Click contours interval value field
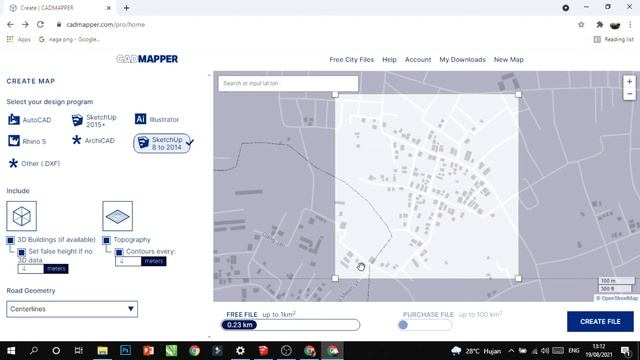640x360 pixels. click(x=128, y=261)
